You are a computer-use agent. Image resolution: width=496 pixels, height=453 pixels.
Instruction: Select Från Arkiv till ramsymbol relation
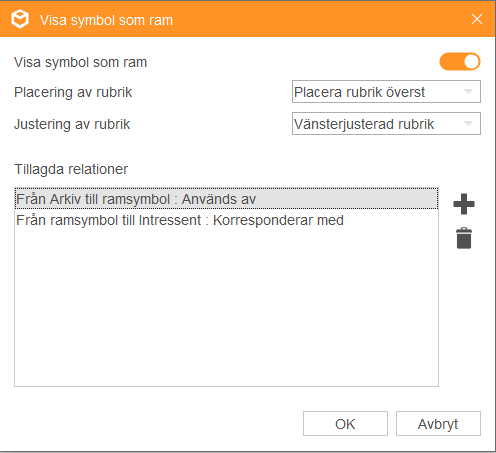(226, 199)
